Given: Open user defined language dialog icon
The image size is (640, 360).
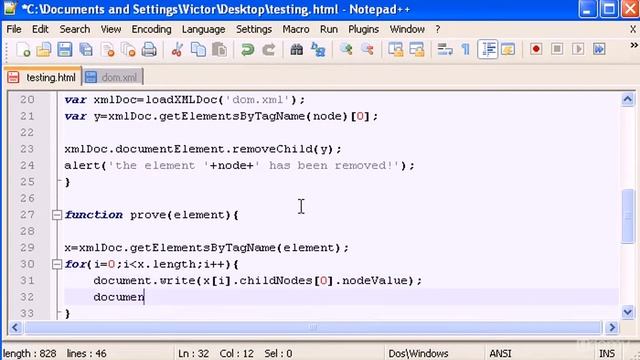Looking at the screenshot, I should (508, 50).
